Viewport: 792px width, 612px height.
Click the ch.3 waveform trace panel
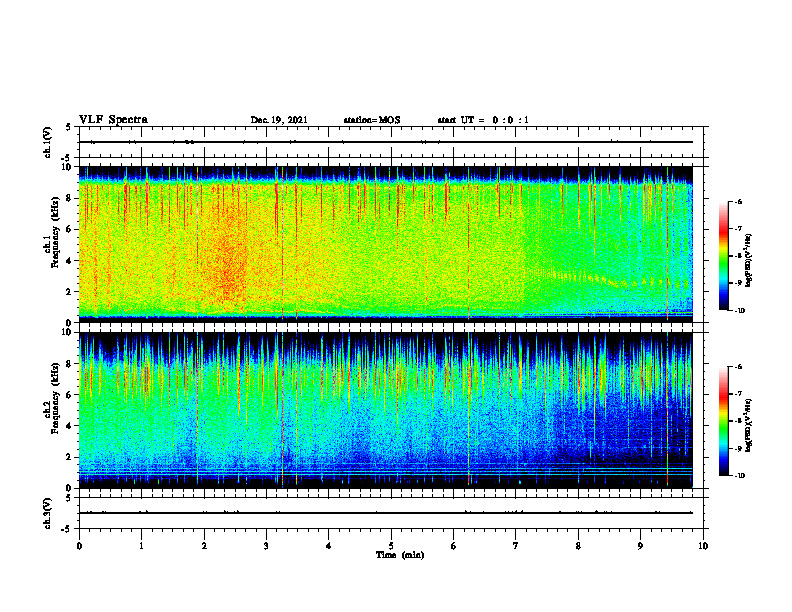[391, 513]
